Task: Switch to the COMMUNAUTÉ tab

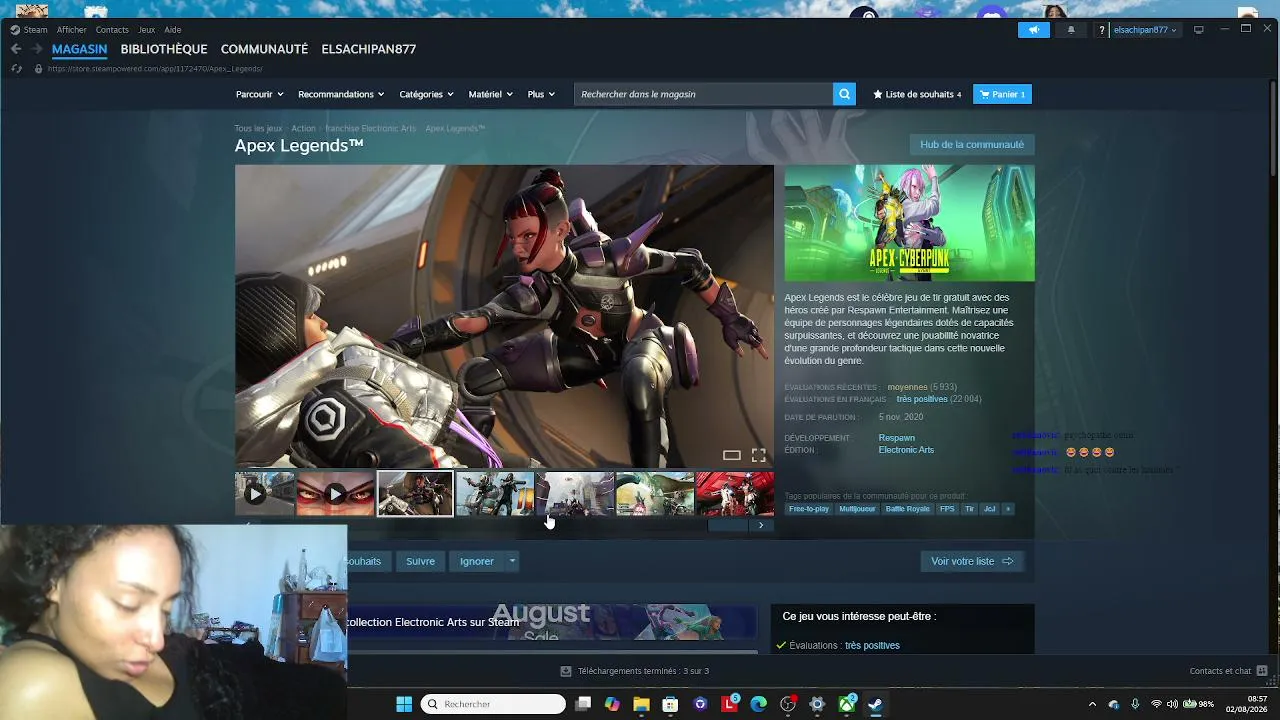Action: click(264, 49)
